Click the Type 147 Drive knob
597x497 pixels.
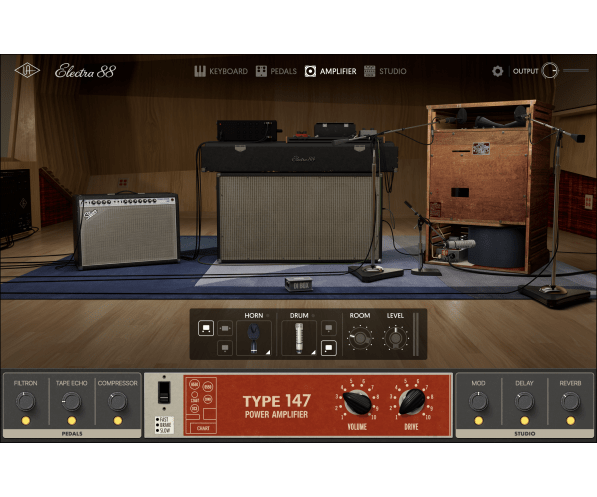click(412, 402)
